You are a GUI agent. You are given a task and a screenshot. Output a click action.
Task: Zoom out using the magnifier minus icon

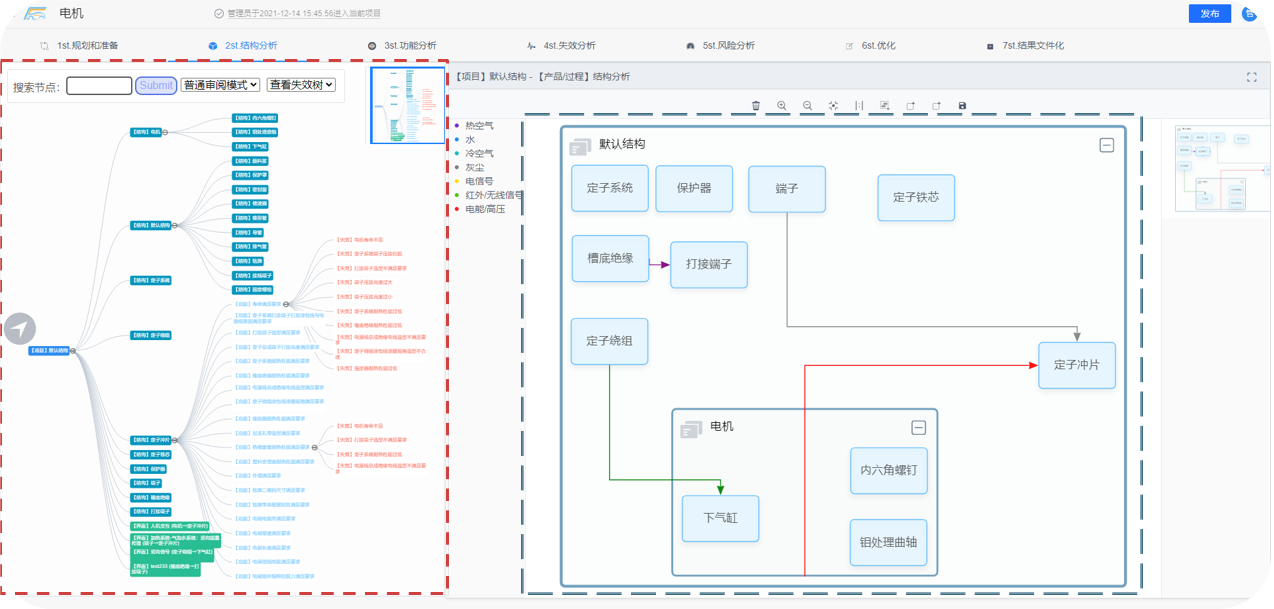(808, 105)
